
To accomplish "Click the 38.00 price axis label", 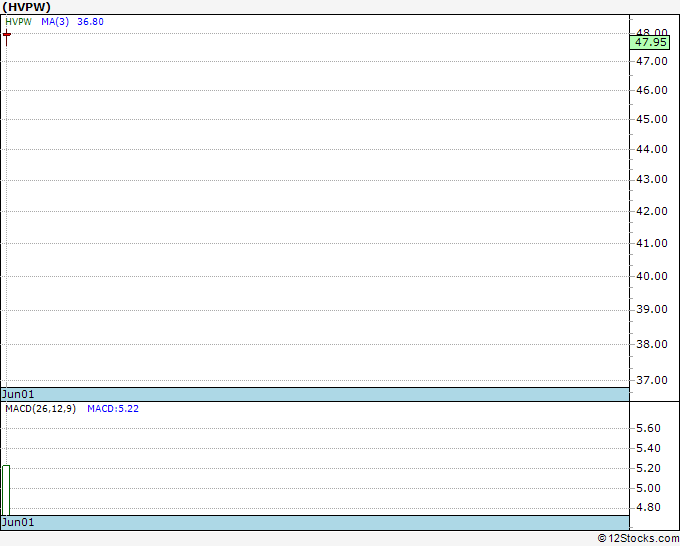I will coord(651,344).
